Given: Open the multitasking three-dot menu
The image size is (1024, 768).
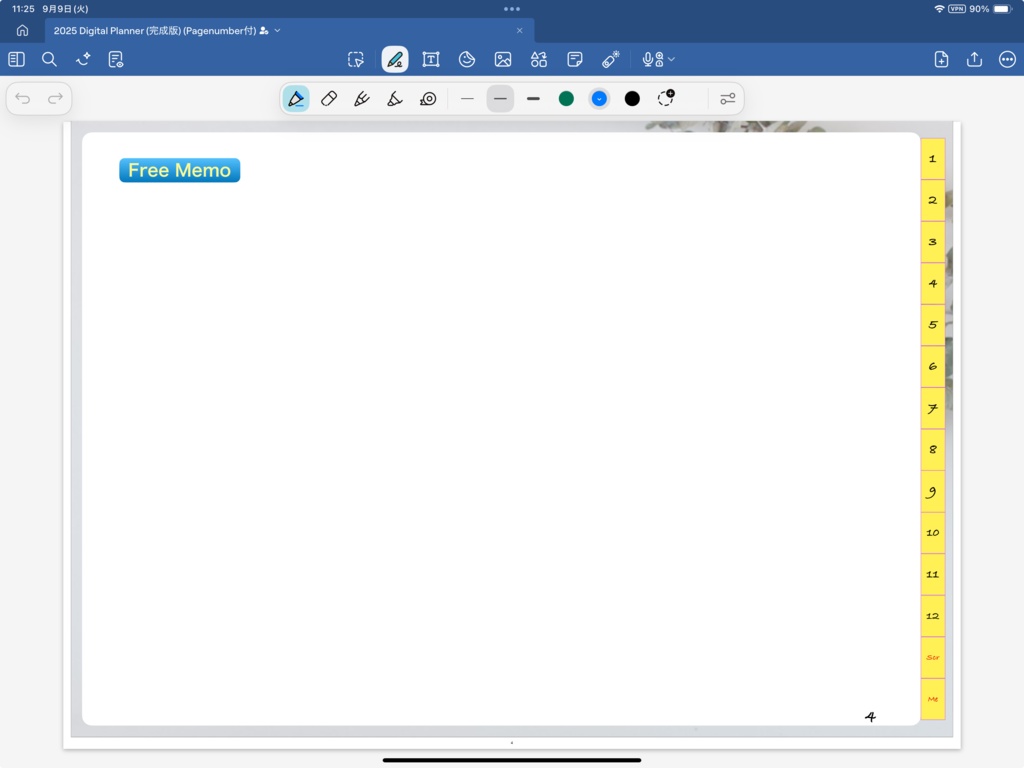Looking at the screenshot, I should pos(512,9).
